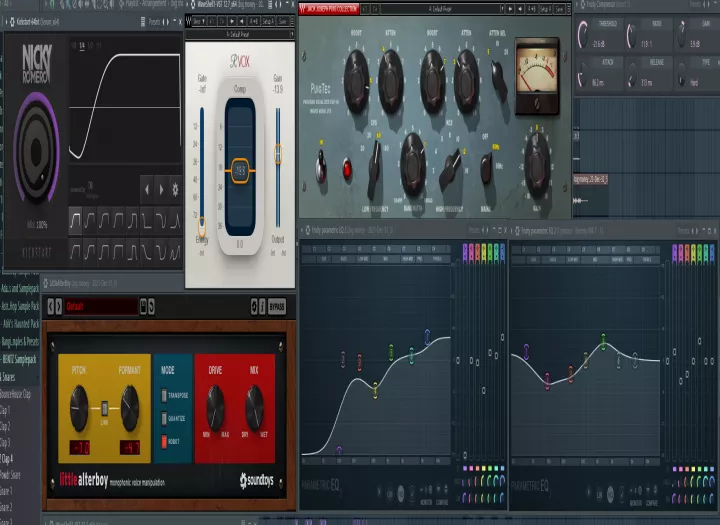Click the Pitch value display in Little AlterBoy
Screen dimensions: 720x525
coord(79,448)
